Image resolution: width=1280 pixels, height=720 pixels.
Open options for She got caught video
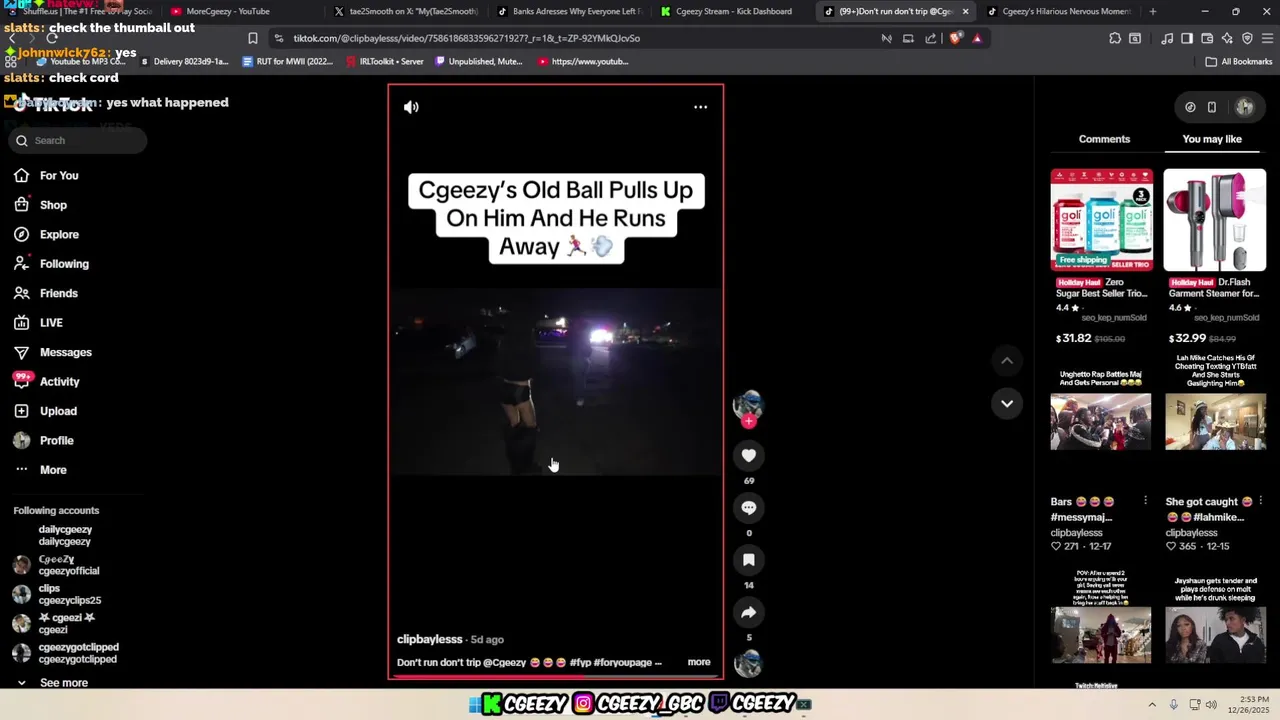coord(1260,501)
